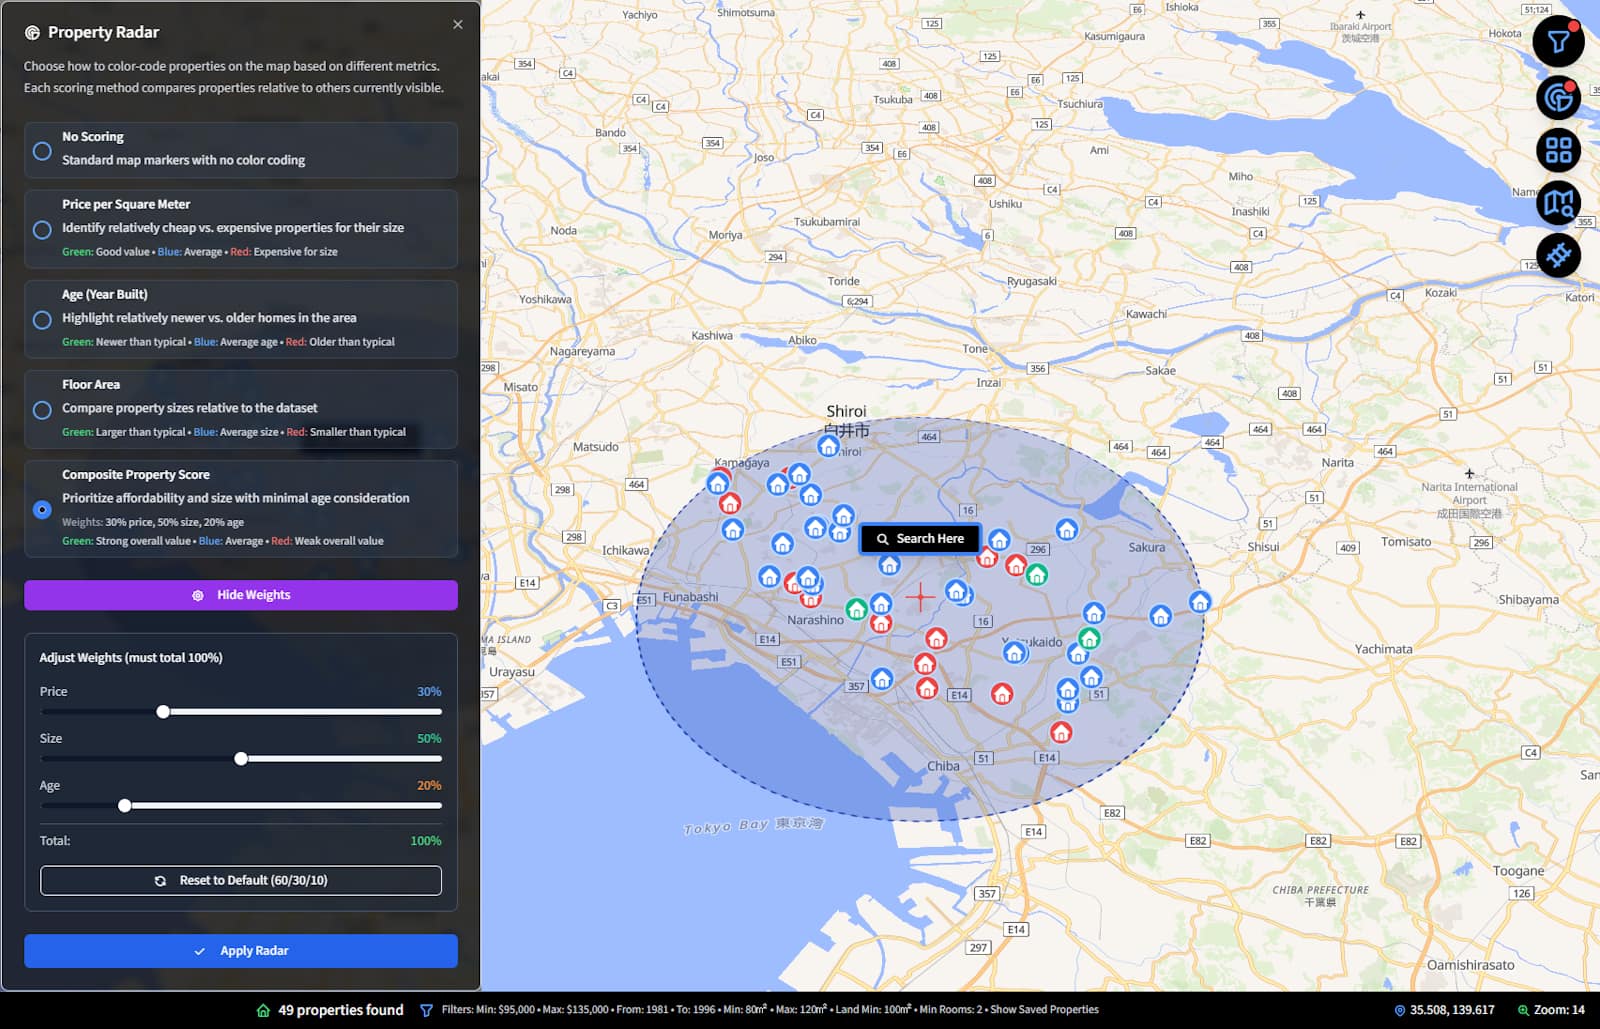This screenshot has width=1600, height=1029.
Task: Select the easternmost blue house marker
Action: [x=1199, y=601]
